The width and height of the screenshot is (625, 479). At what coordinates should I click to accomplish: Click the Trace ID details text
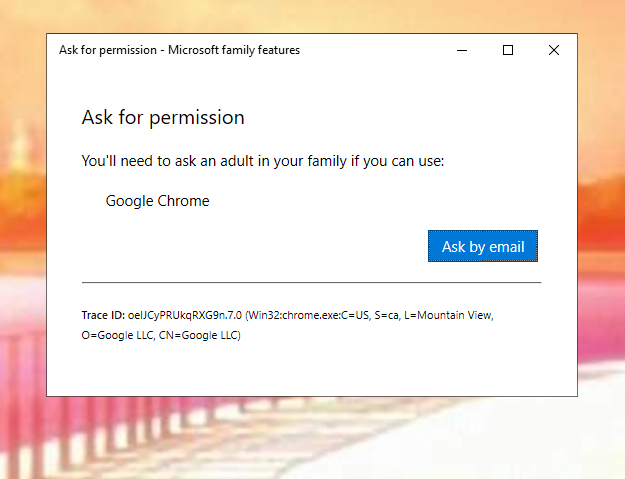287,325
